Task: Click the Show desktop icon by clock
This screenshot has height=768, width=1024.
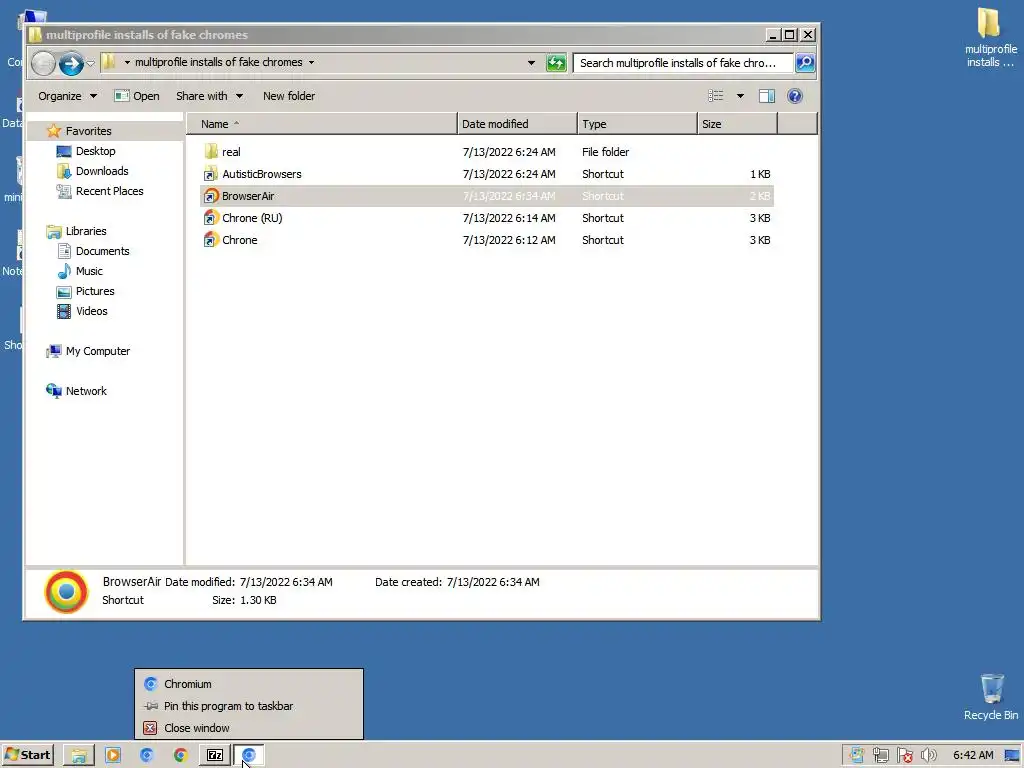Action: [1012, 756]
